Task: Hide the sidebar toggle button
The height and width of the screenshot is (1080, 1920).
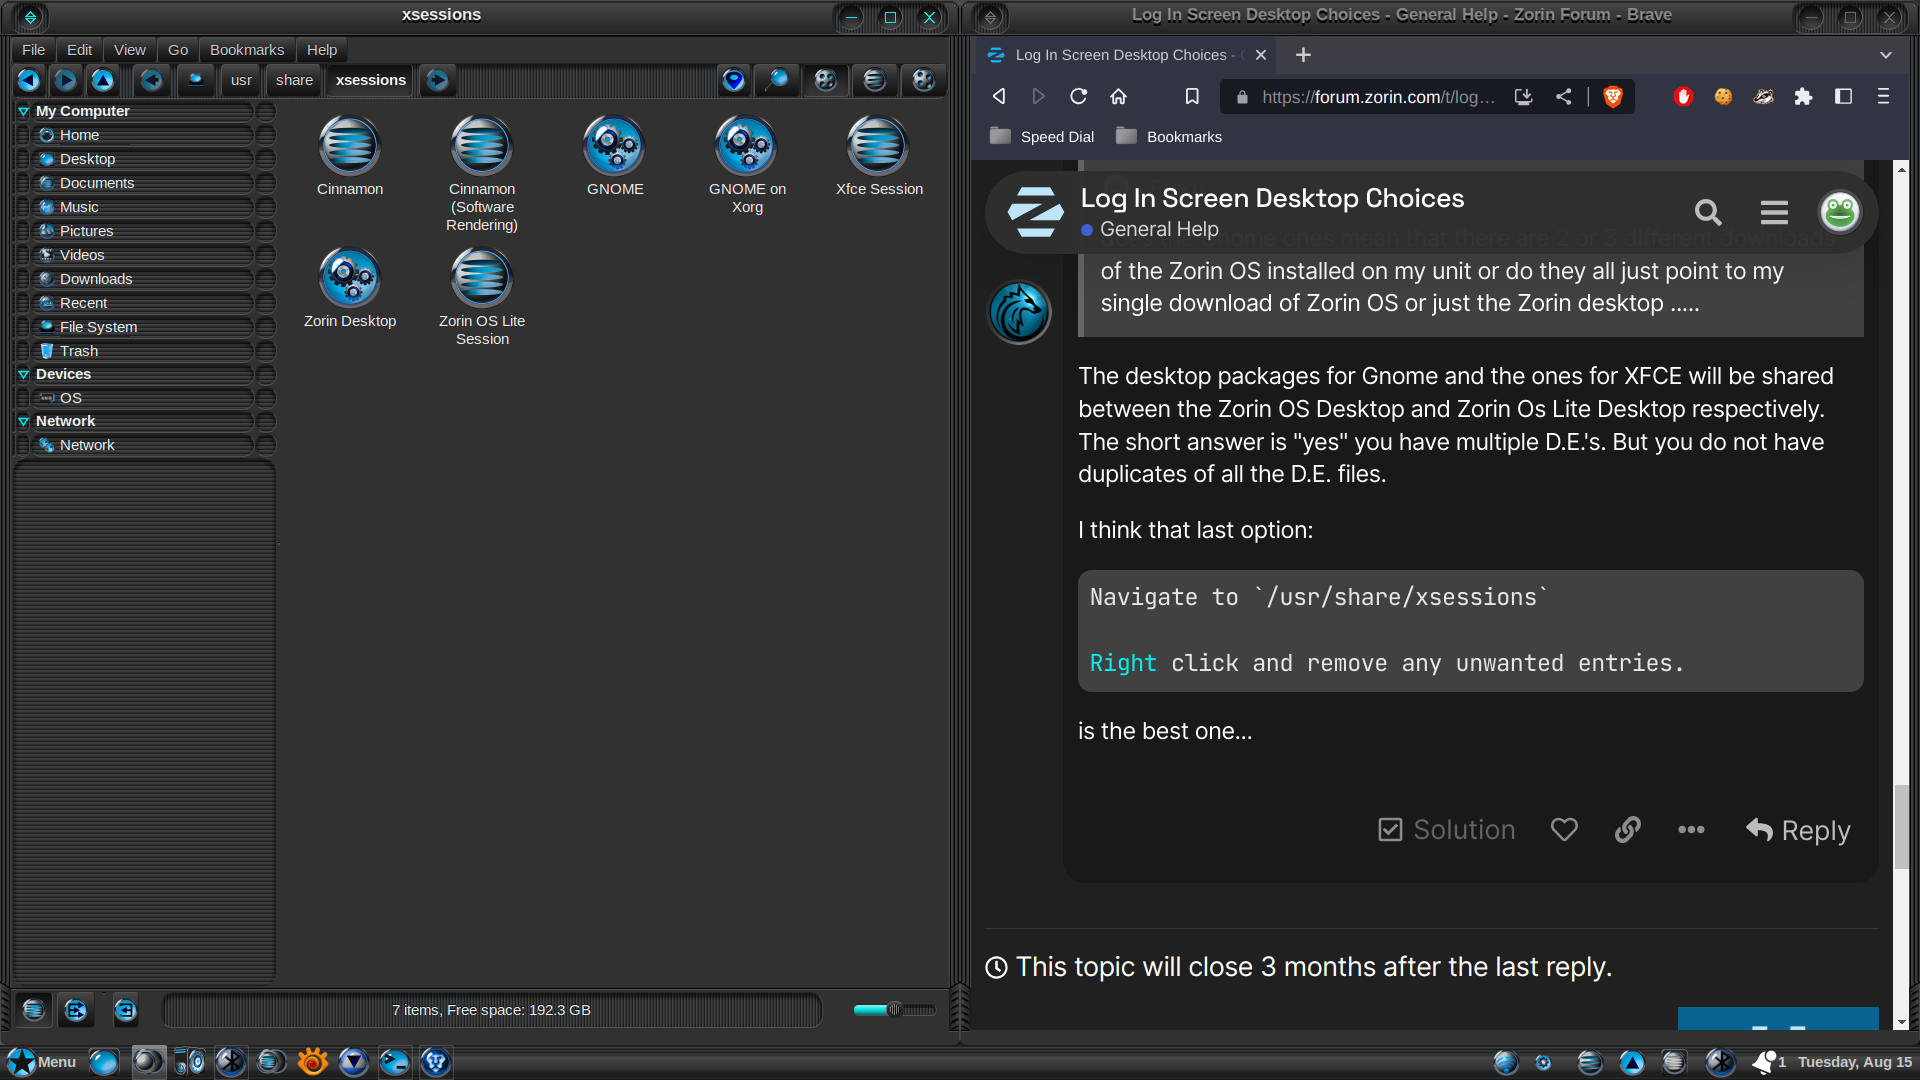Action: pos(125,1010)
